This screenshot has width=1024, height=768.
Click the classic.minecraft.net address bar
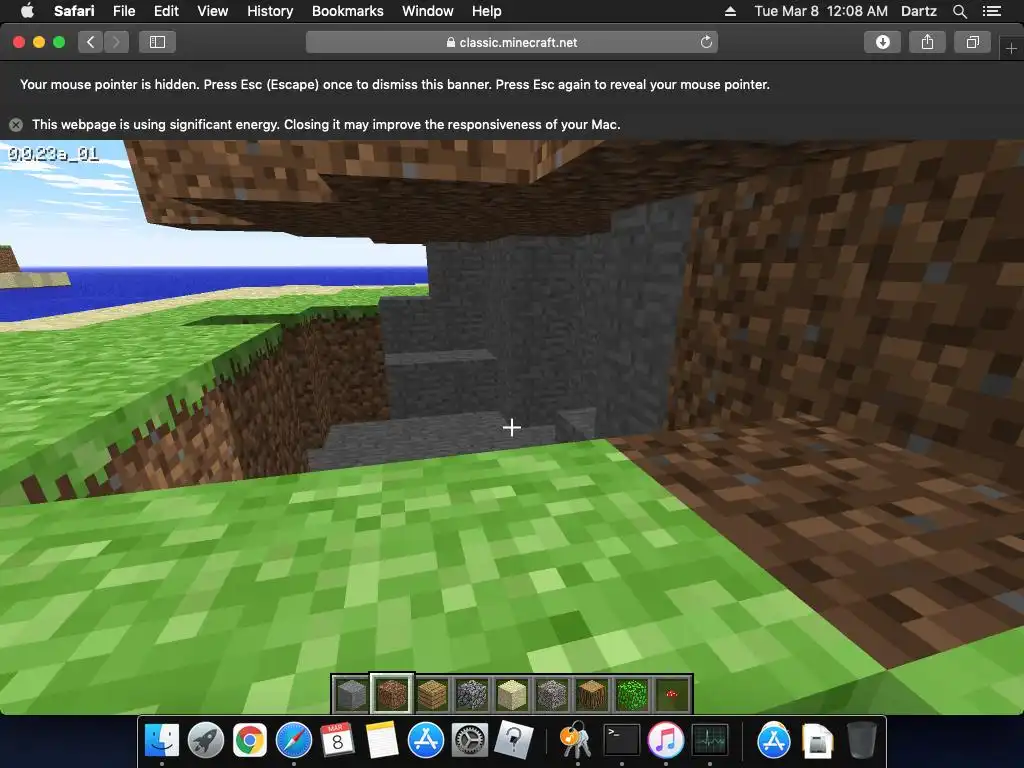pos(511,42)
